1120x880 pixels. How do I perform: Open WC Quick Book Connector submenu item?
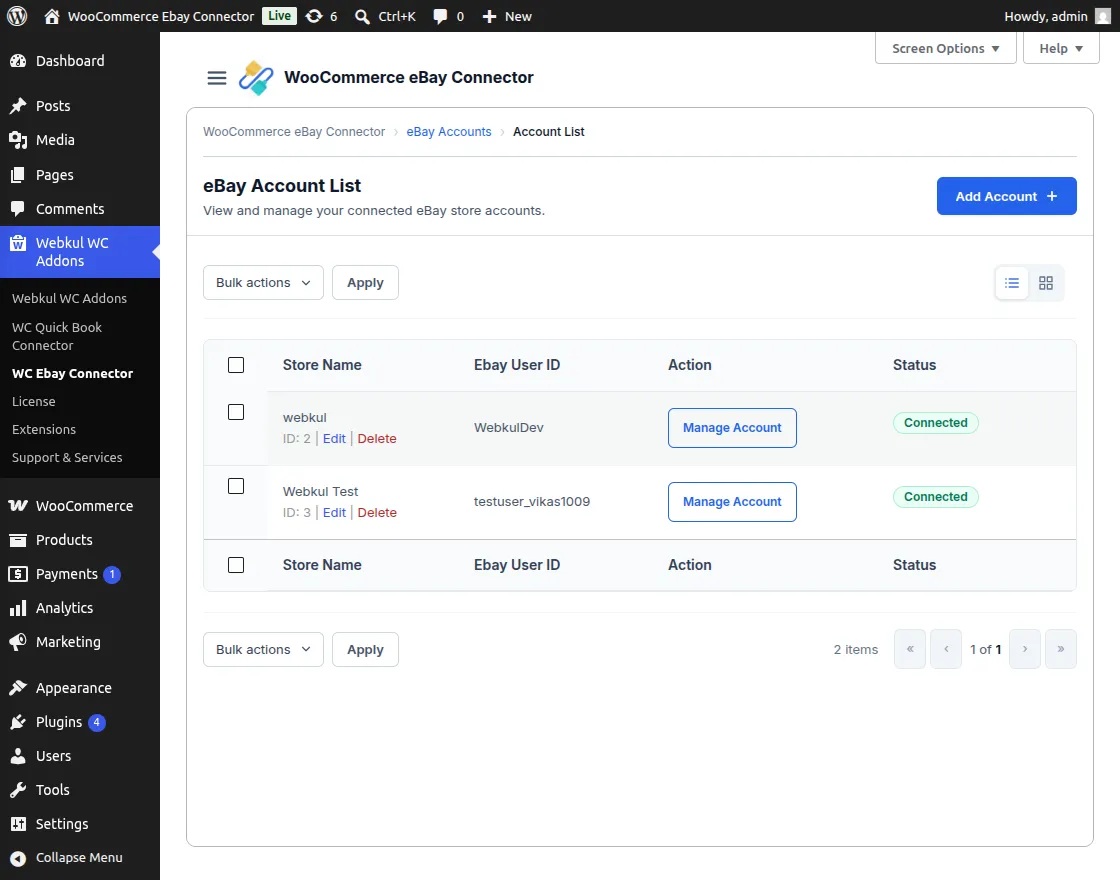(x=57, y=336)
